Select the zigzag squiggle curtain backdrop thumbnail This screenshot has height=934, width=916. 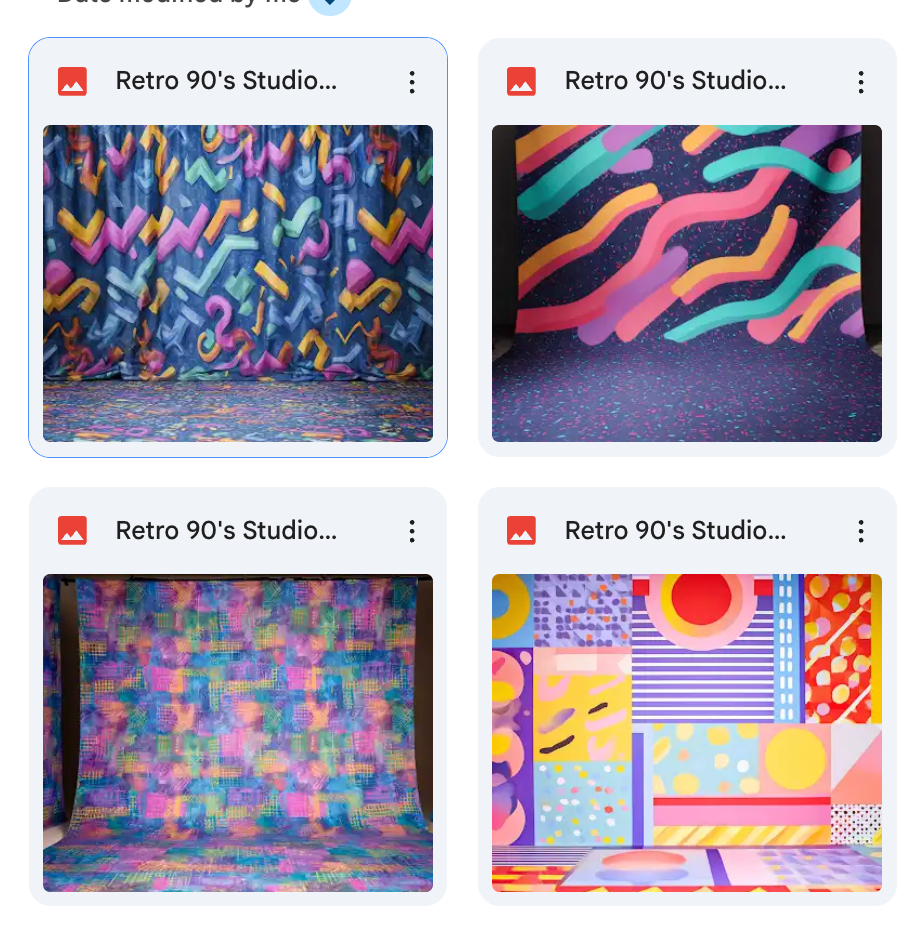238,283
